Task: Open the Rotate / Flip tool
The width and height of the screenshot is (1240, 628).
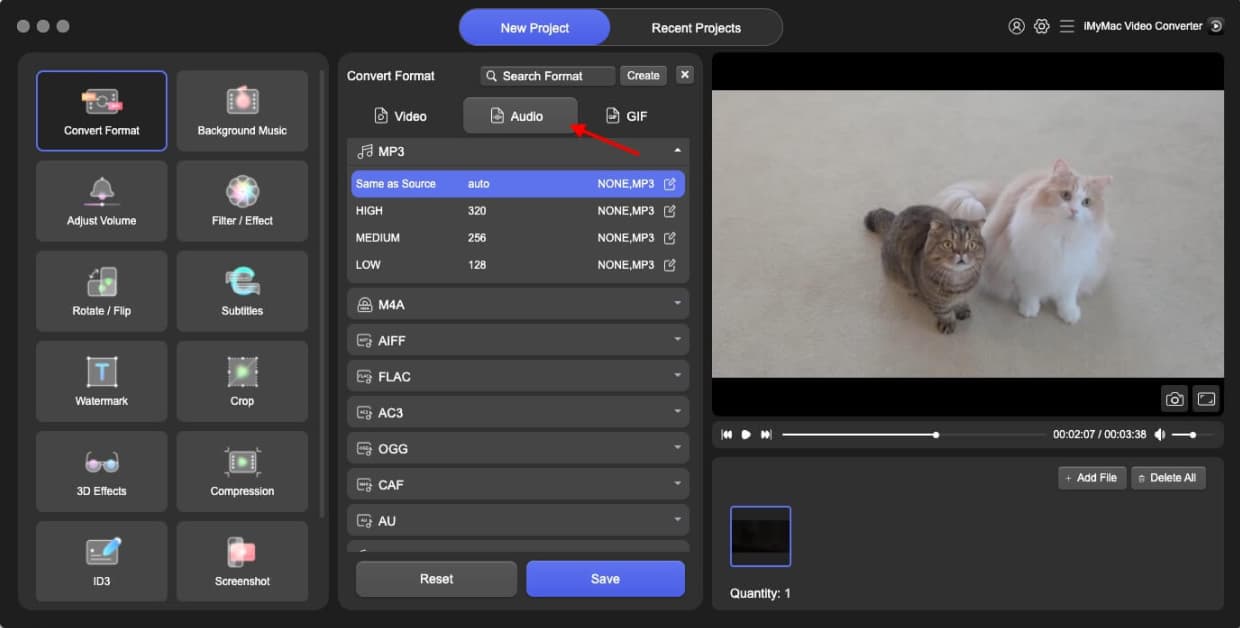Action: click(x=102, y=291)
